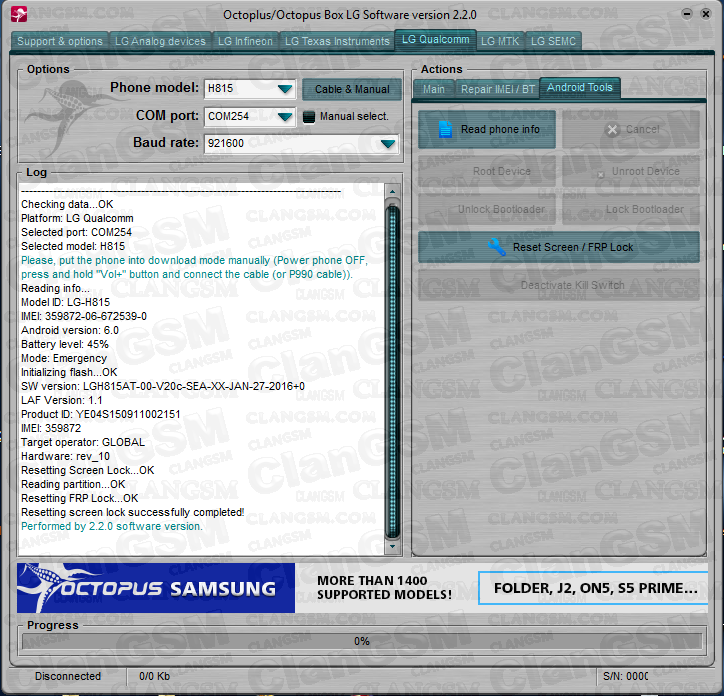This screenshot has height=696, width=724.
Task: Open the Main actions tab
Action: tap(434, 89)
